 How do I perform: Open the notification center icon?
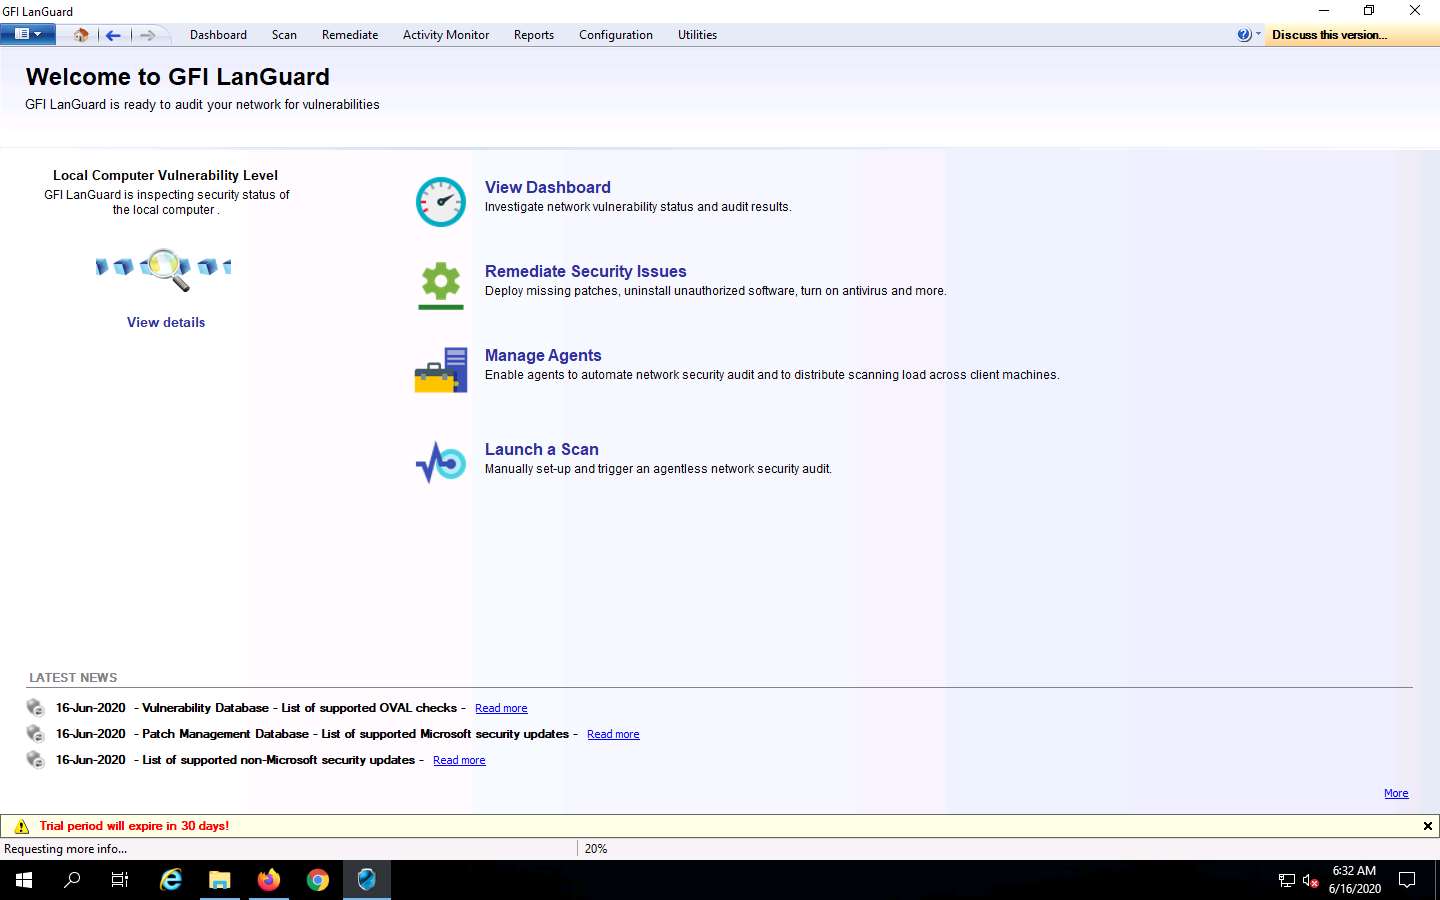click(1407, 880)
